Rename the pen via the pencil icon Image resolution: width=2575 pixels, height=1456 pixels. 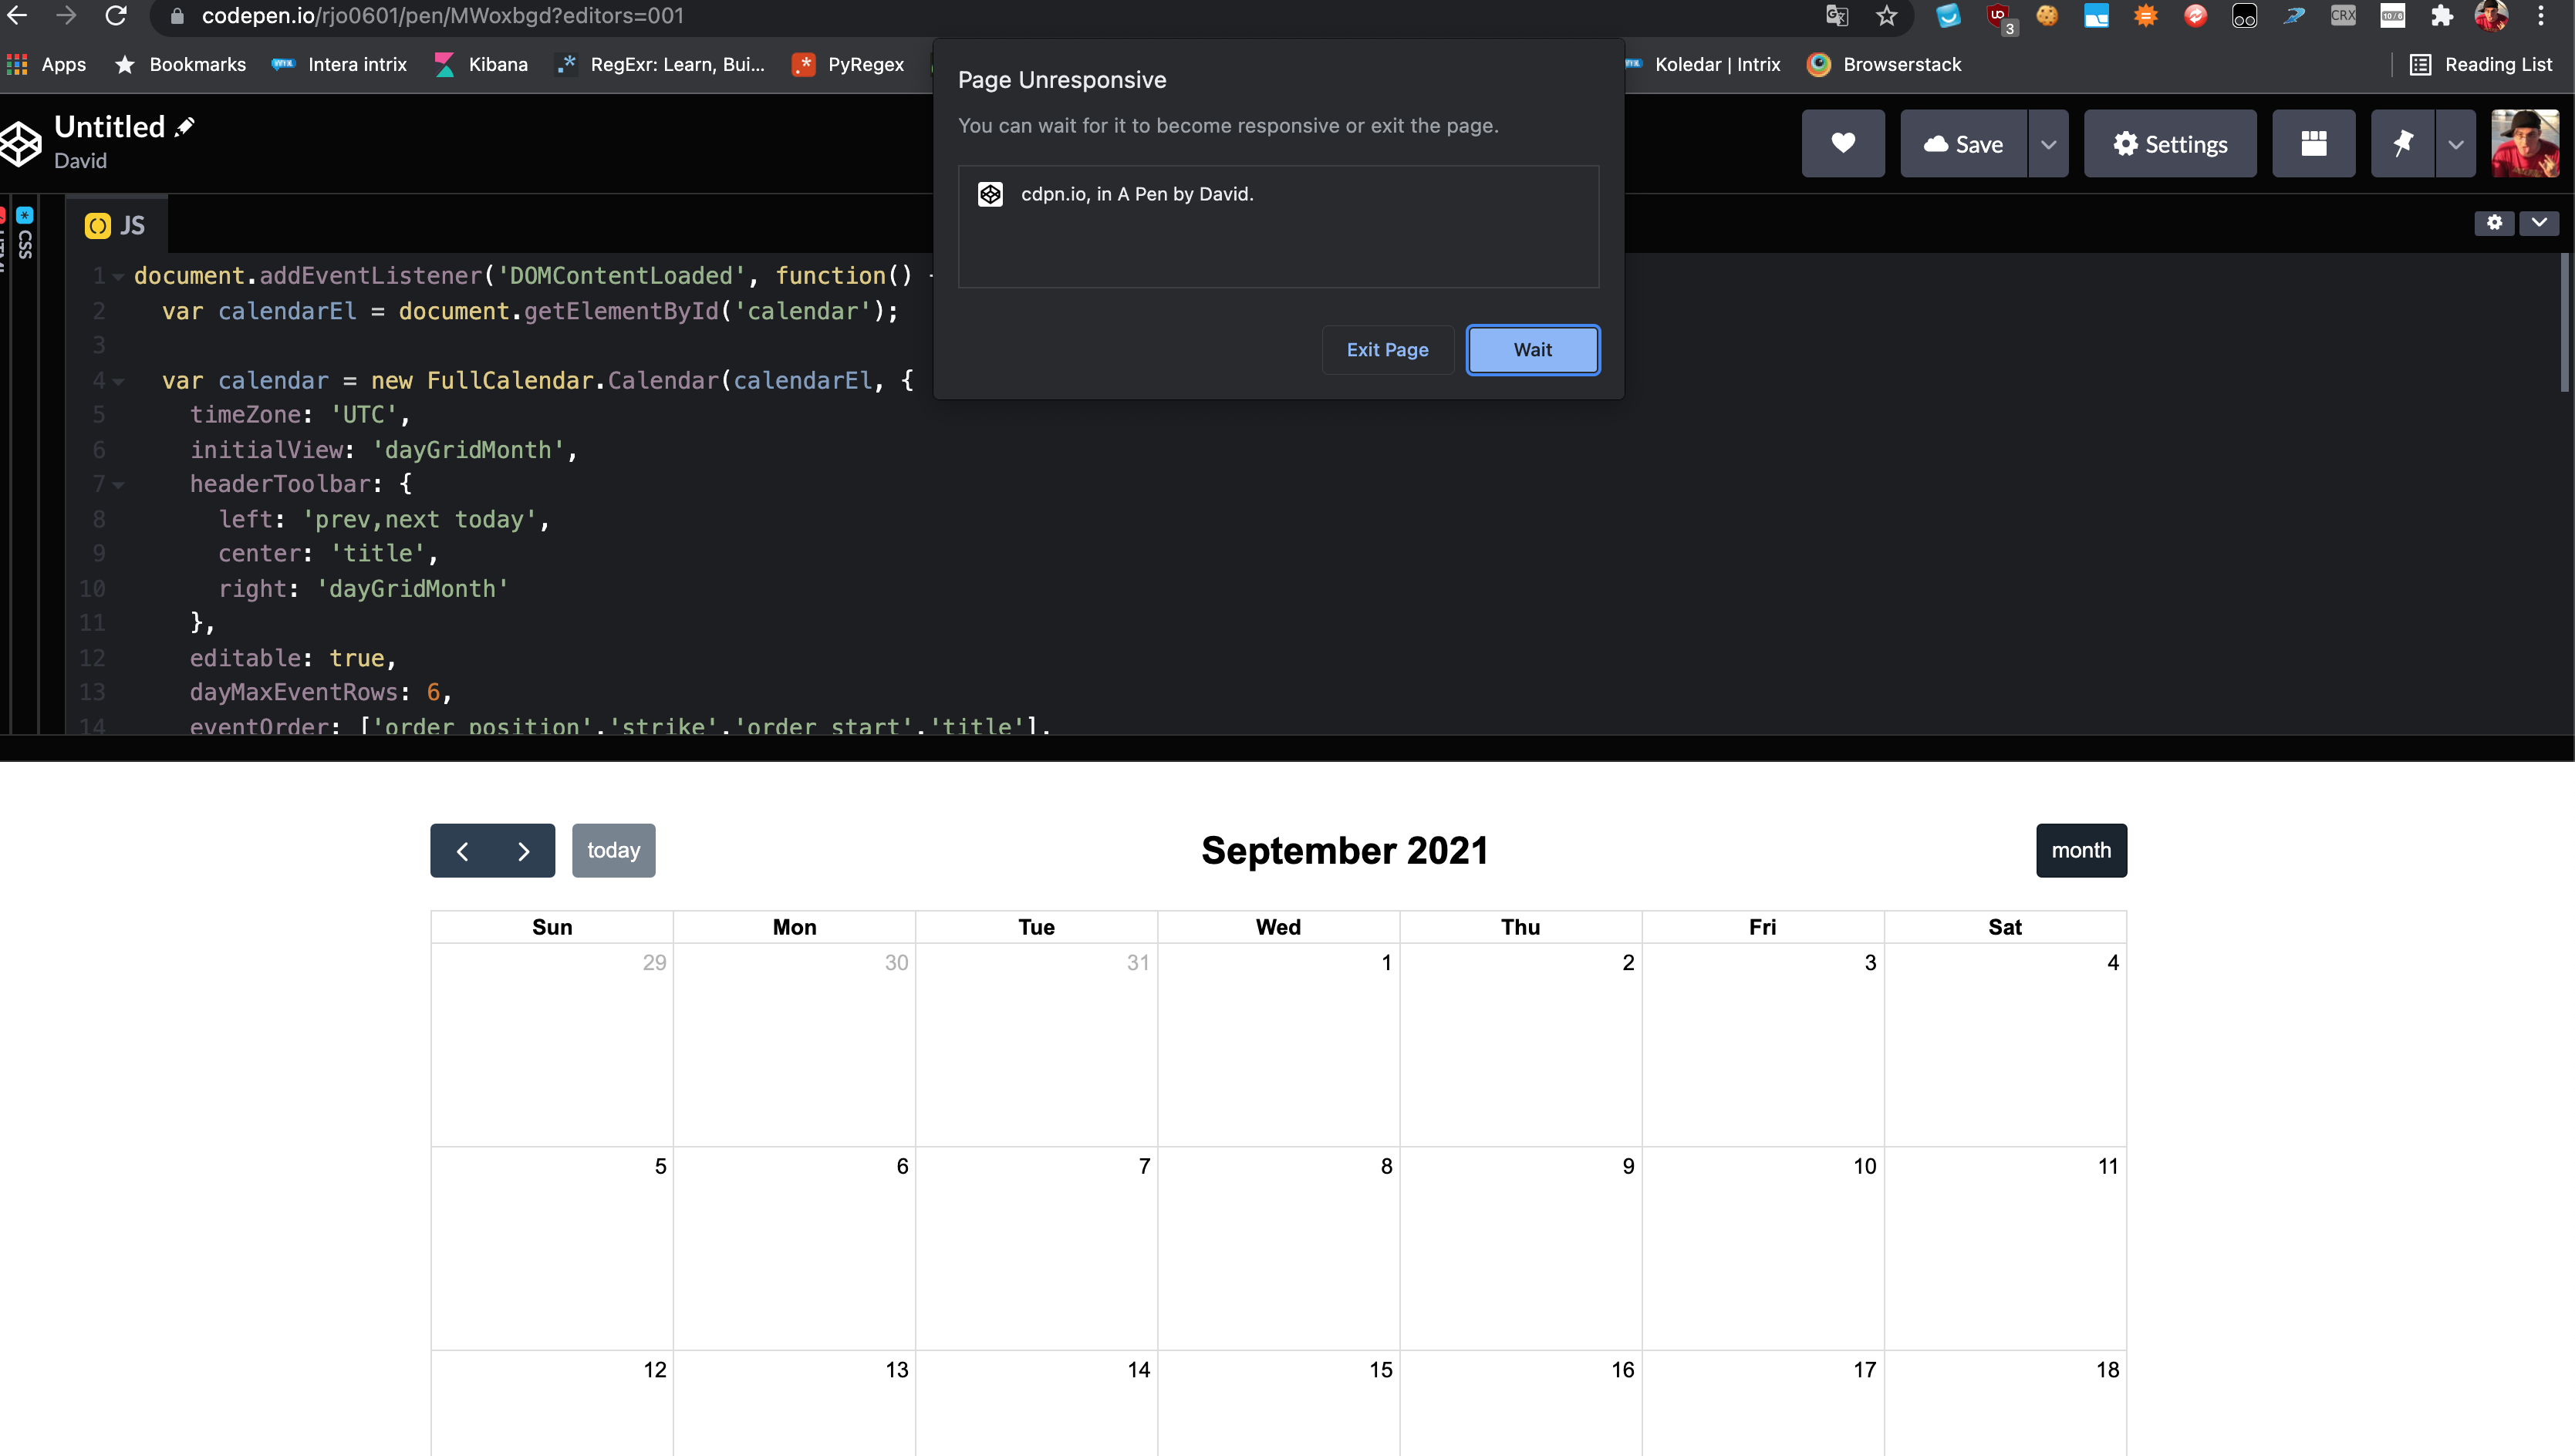(186, 126)
